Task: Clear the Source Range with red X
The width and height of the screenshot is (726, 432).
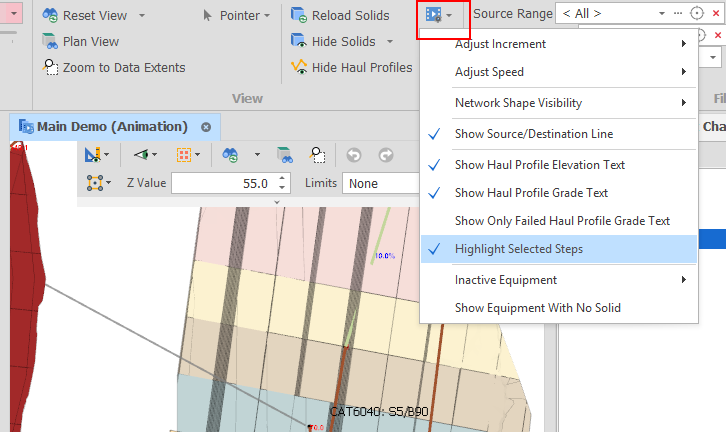Action: (716, 13)
